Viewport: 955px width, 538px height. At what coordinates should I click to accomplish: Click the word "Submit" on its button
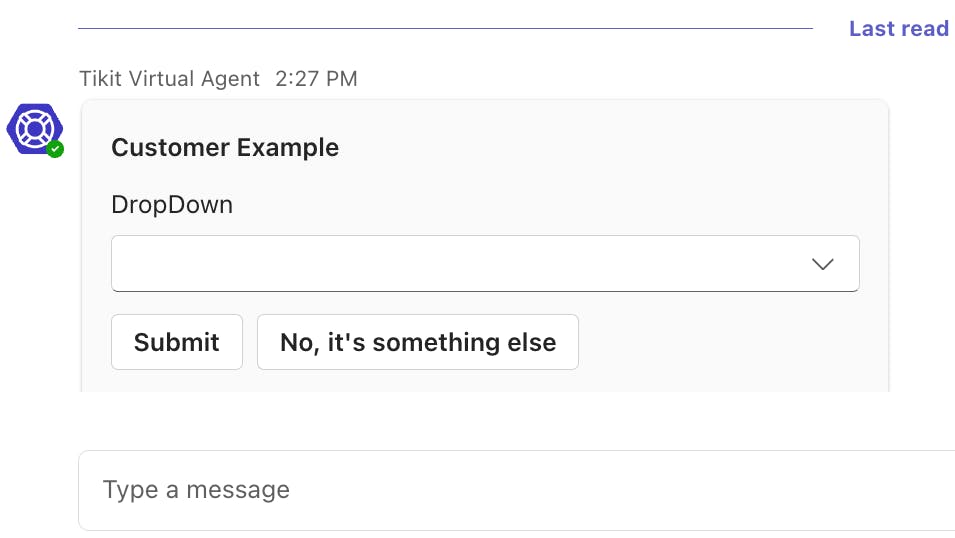pyautogui.click(x=176, y=342)
